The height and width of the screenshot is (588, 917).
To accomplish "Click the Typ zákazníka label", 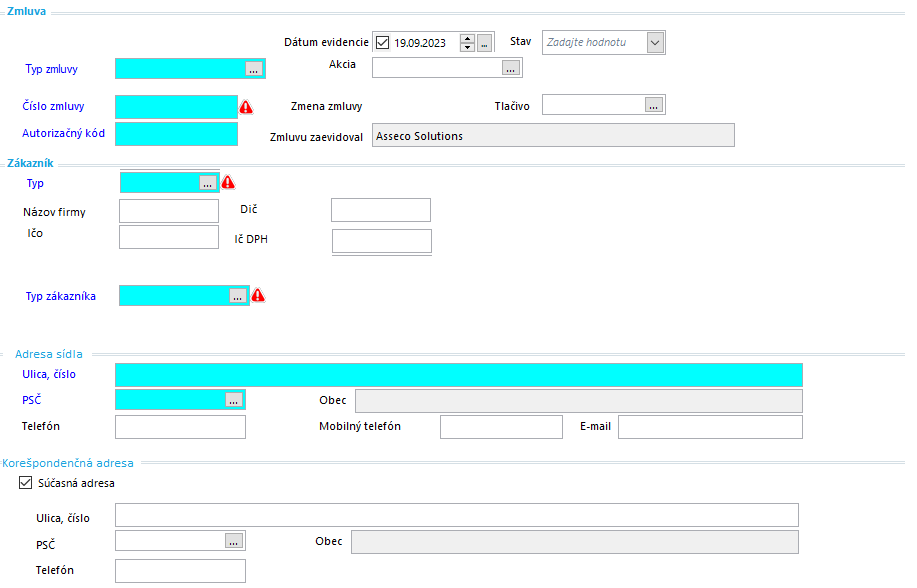I will pos(61,296).
